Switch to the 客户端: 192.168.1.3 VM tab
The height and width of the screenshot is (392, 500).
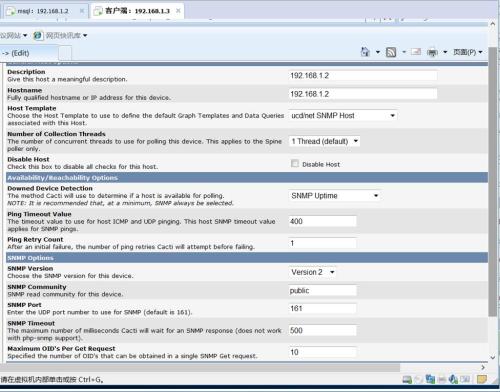137,11
